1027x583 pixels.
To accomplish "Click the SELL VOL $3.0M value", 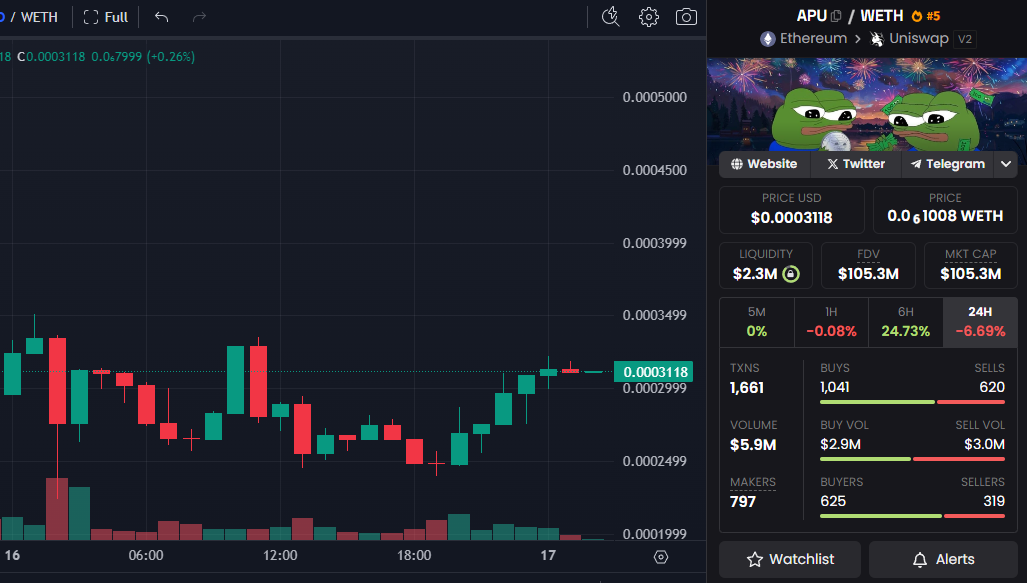I will 984,444.
